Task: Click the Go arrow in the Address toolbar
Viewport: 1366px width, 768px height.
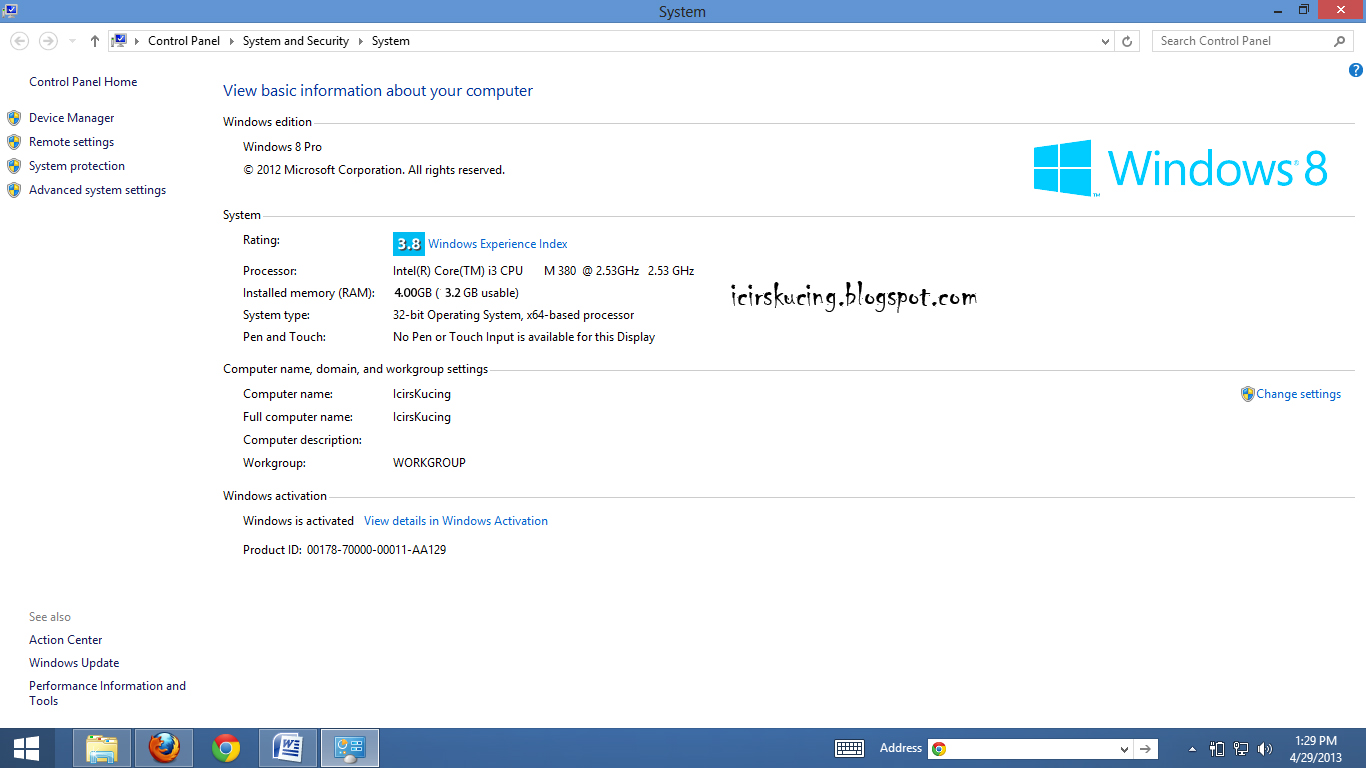Action: (1146, 748)
